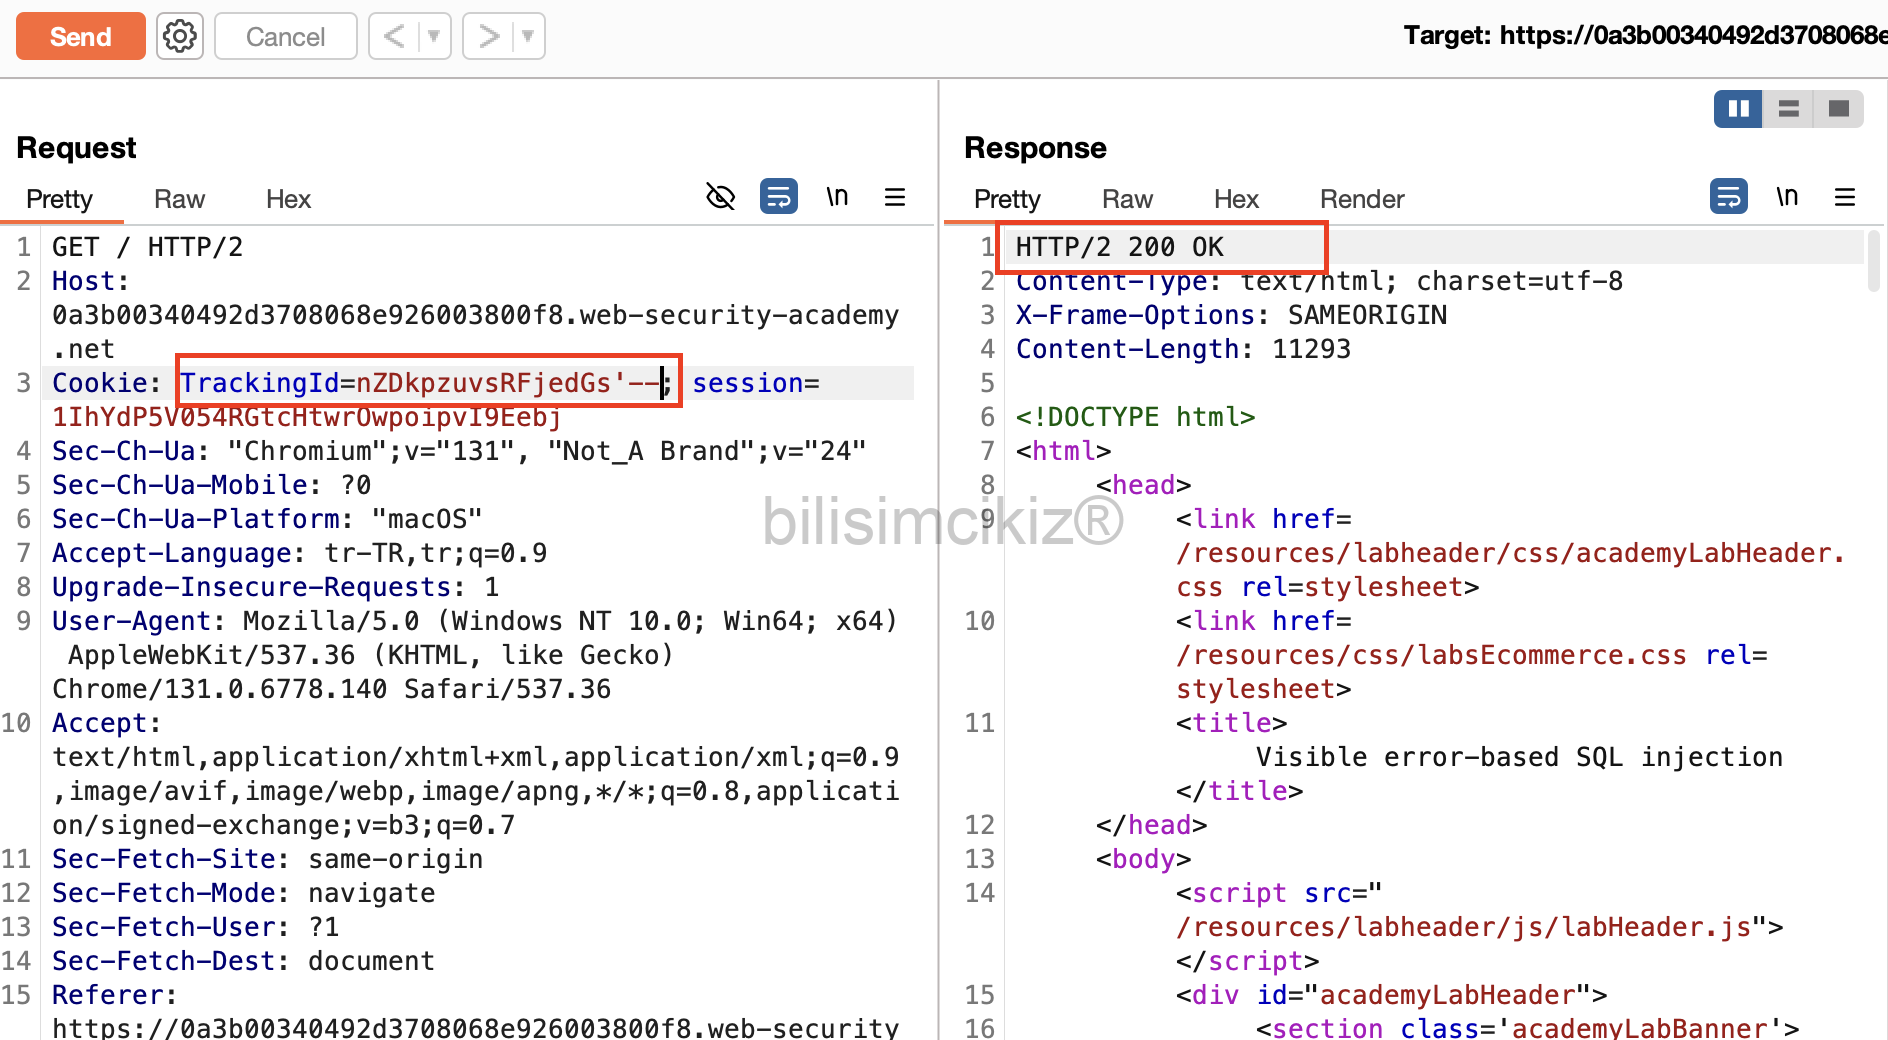Open the request settings gear icon
The image size is (1888, 1040).
click(x=180, y=37)
